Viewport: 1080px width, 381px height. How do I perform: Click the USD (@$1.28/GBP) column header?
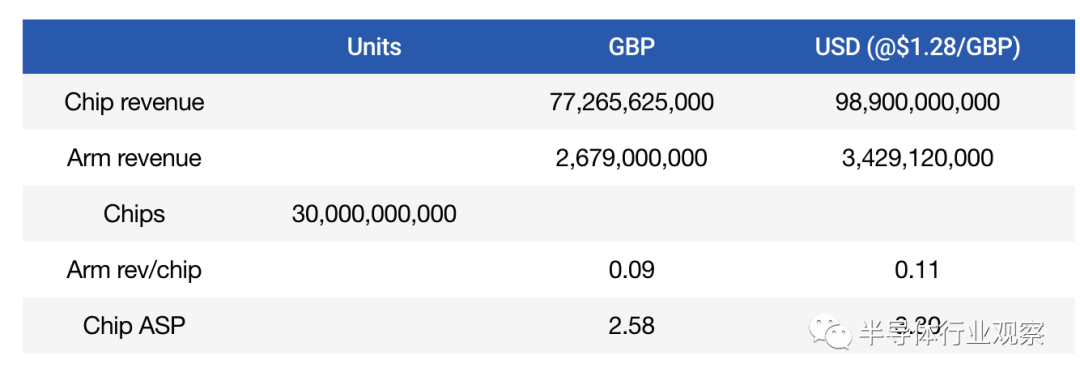(917, 47)
